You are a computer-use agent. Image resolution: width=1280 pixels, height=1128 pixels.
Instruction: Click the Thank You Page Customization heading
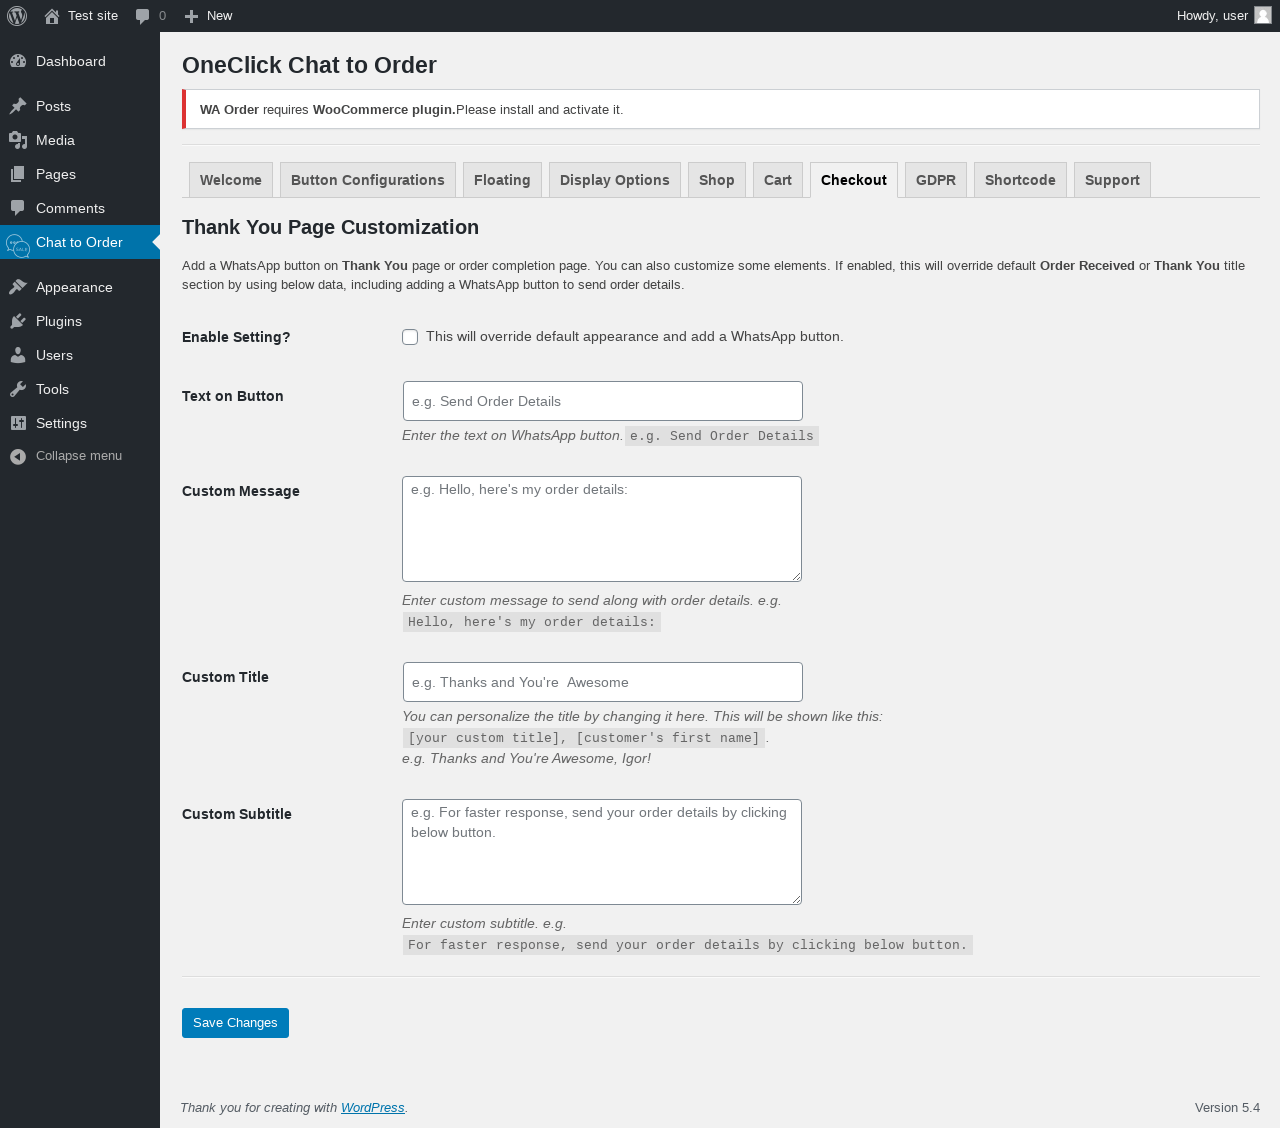coord(330,227)
